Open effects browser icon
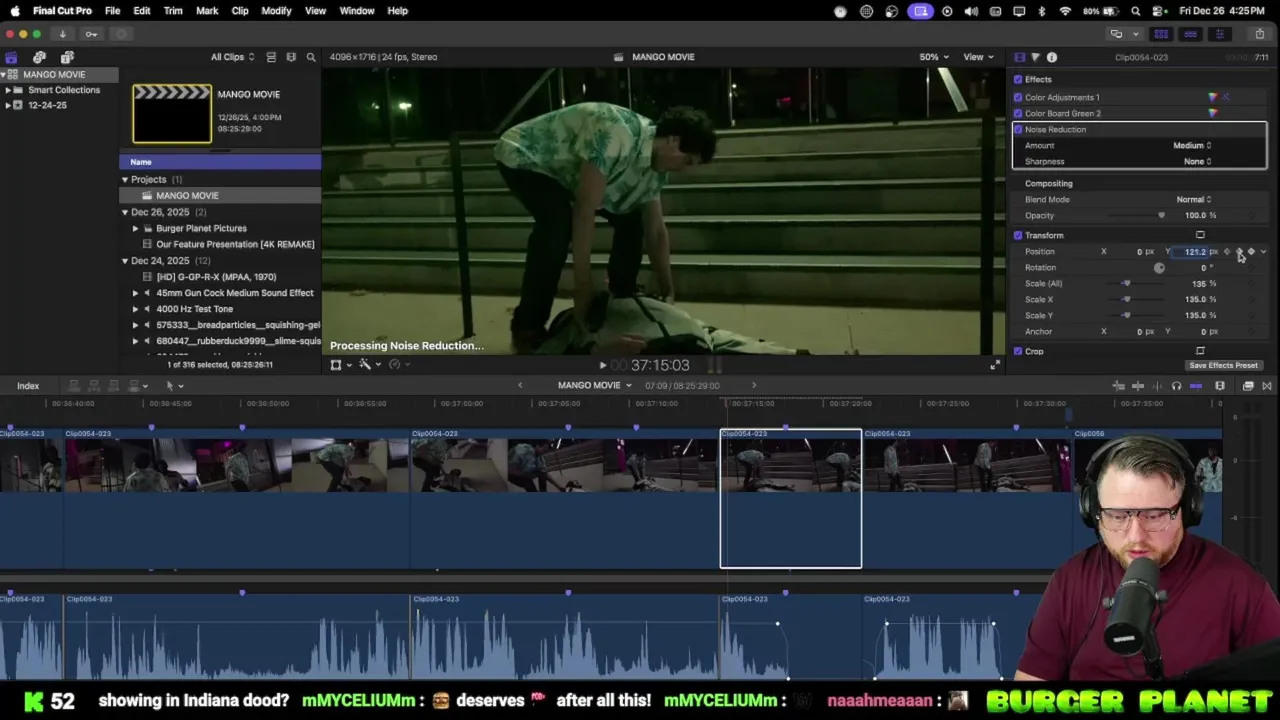1280x720 pixels. (1248, 386)
